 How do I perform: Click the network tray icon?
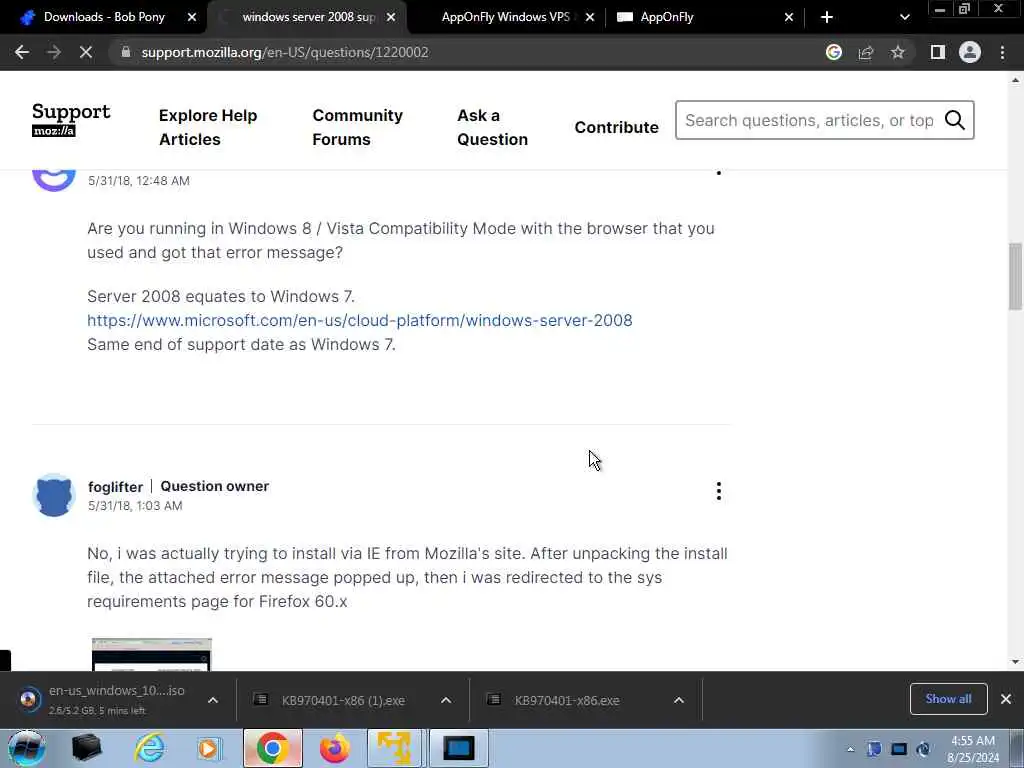tap(899, 749)
